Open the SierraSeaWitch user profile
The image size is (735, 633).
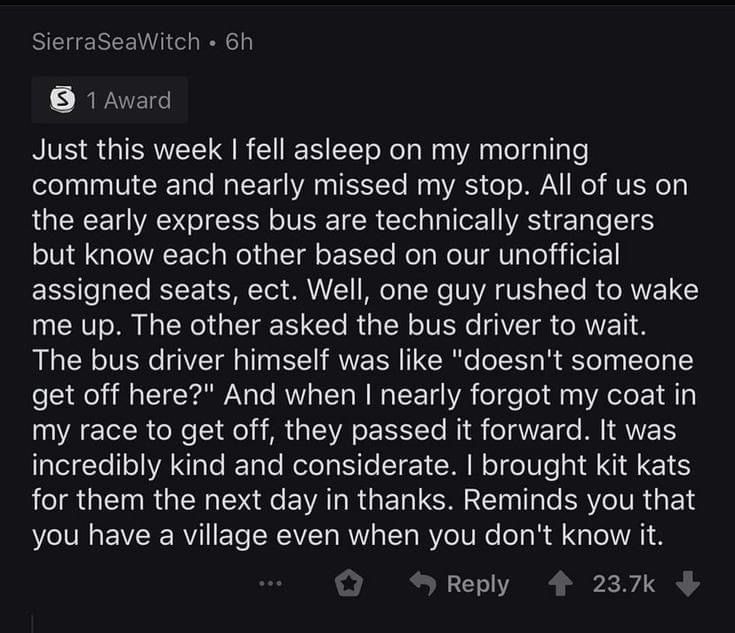pyautogui.click(x=109, y=42)
